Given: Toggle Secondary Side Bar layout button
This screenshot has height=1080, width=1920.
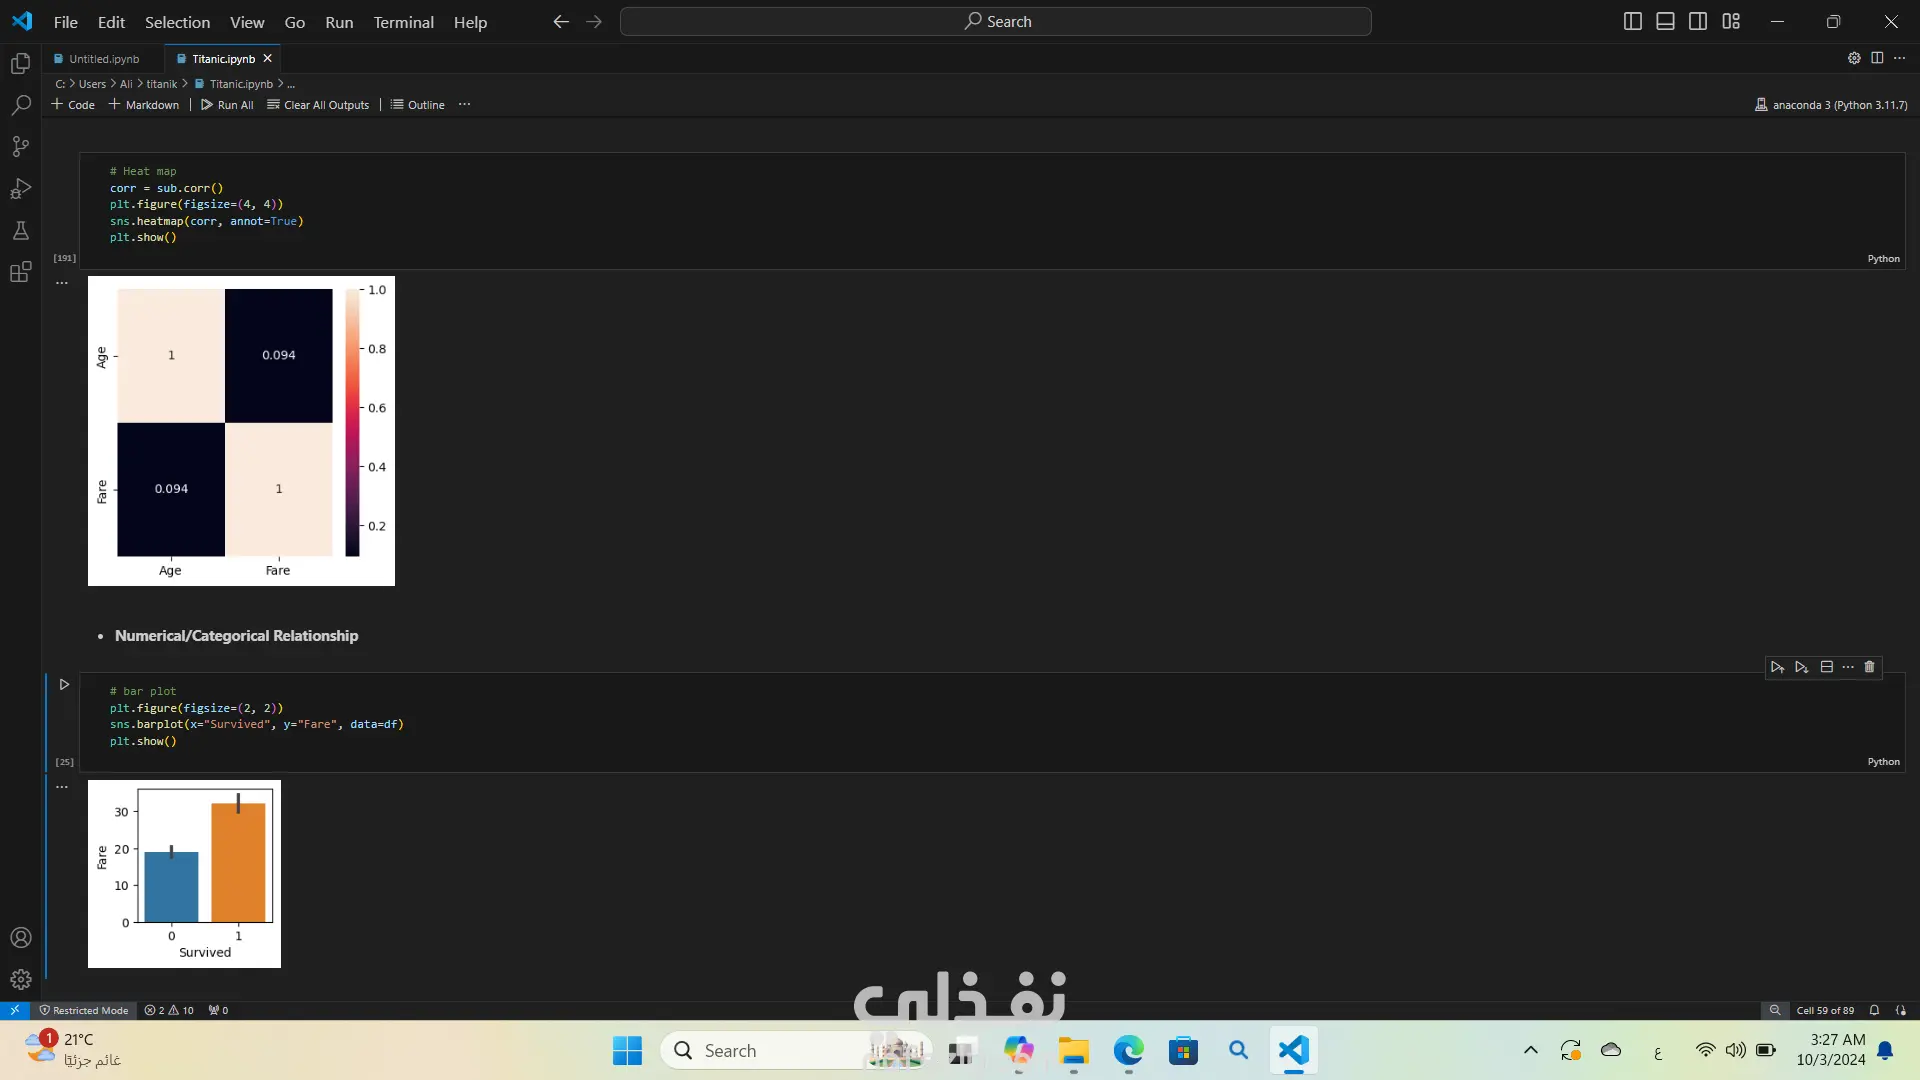Looking at the screenshot, I should (x=1698, y=21).
